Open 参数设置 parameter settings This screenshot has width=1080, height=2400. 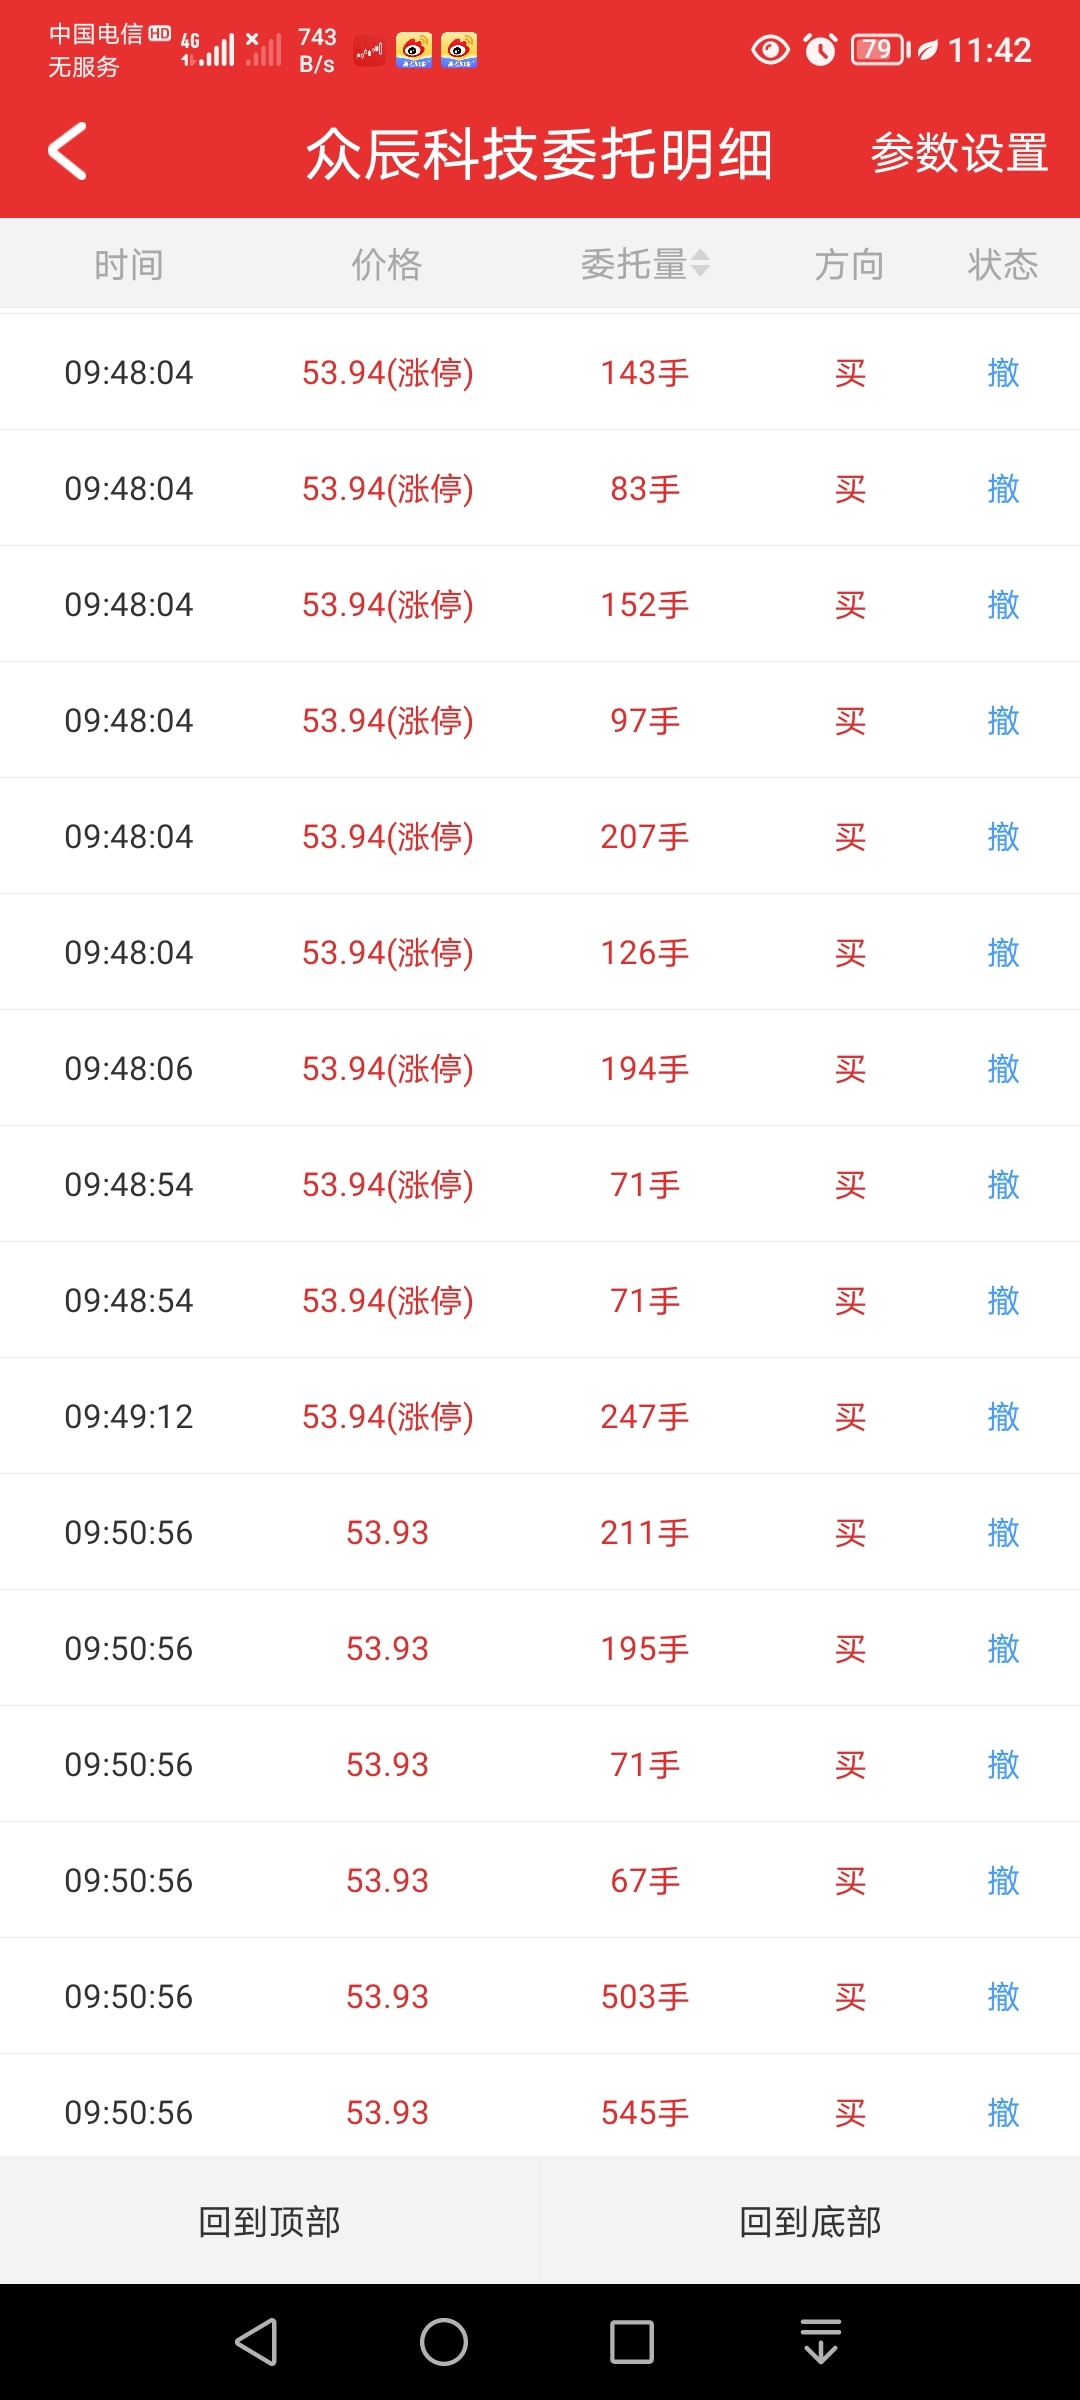coord(959,153)
